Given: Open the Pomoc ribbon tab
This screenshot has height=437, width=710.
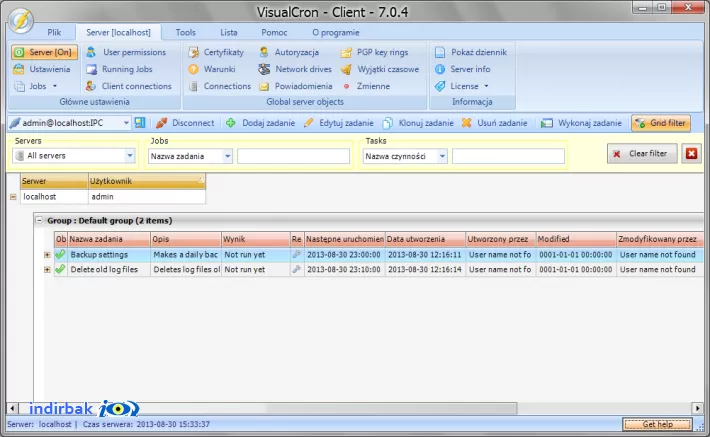Looking at the screenshot, I should [x=274, y=32].
